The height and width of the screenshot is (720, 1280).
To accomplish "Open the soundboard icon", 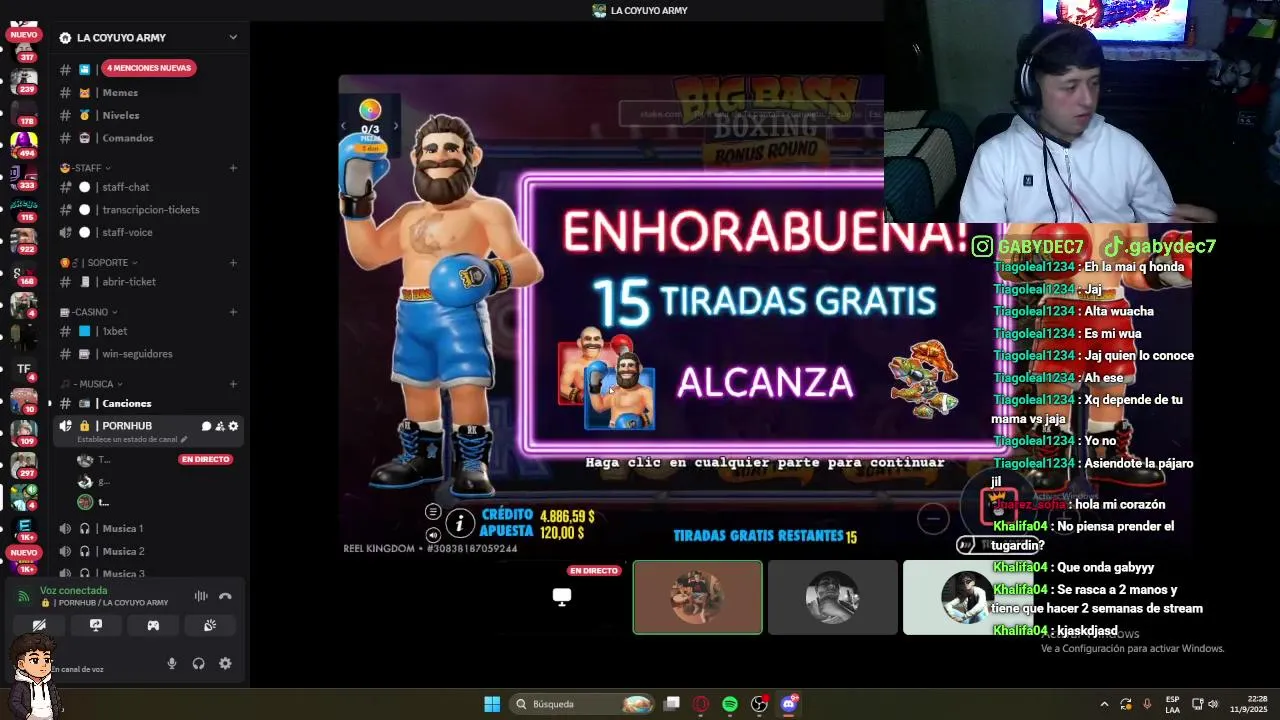I will (210, 625).
